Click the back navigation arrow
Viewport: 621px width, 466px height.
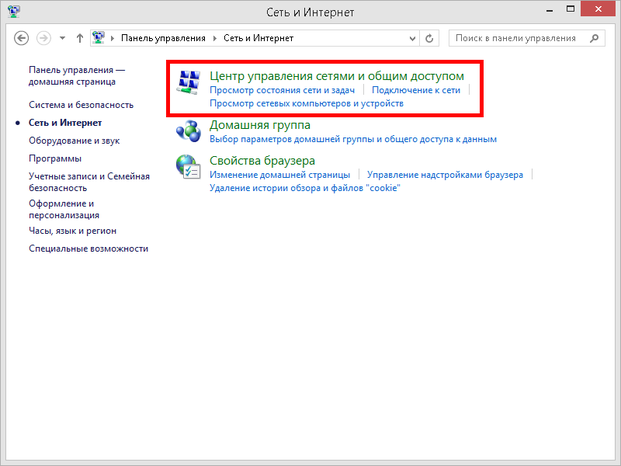21,38
